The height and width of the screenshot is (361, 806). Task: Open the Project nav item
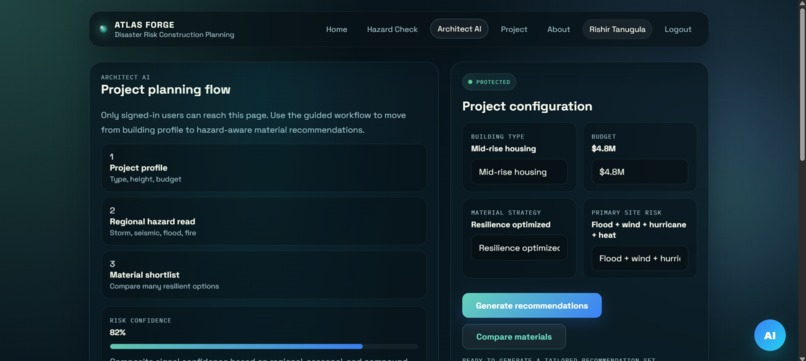pos(514,29)
